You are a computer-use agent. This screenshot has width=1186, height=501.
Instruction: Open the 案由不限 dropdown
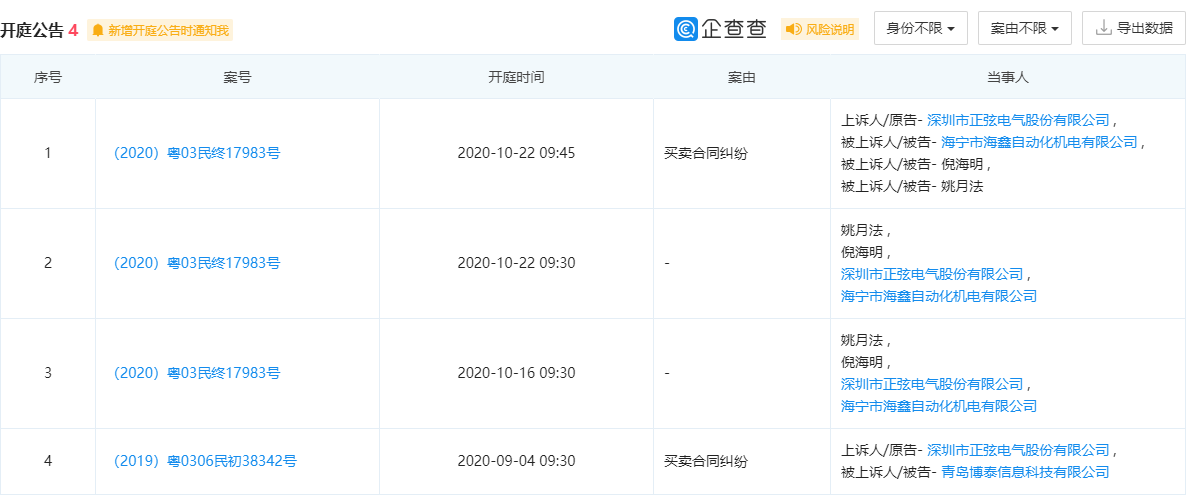point(1025,29)
